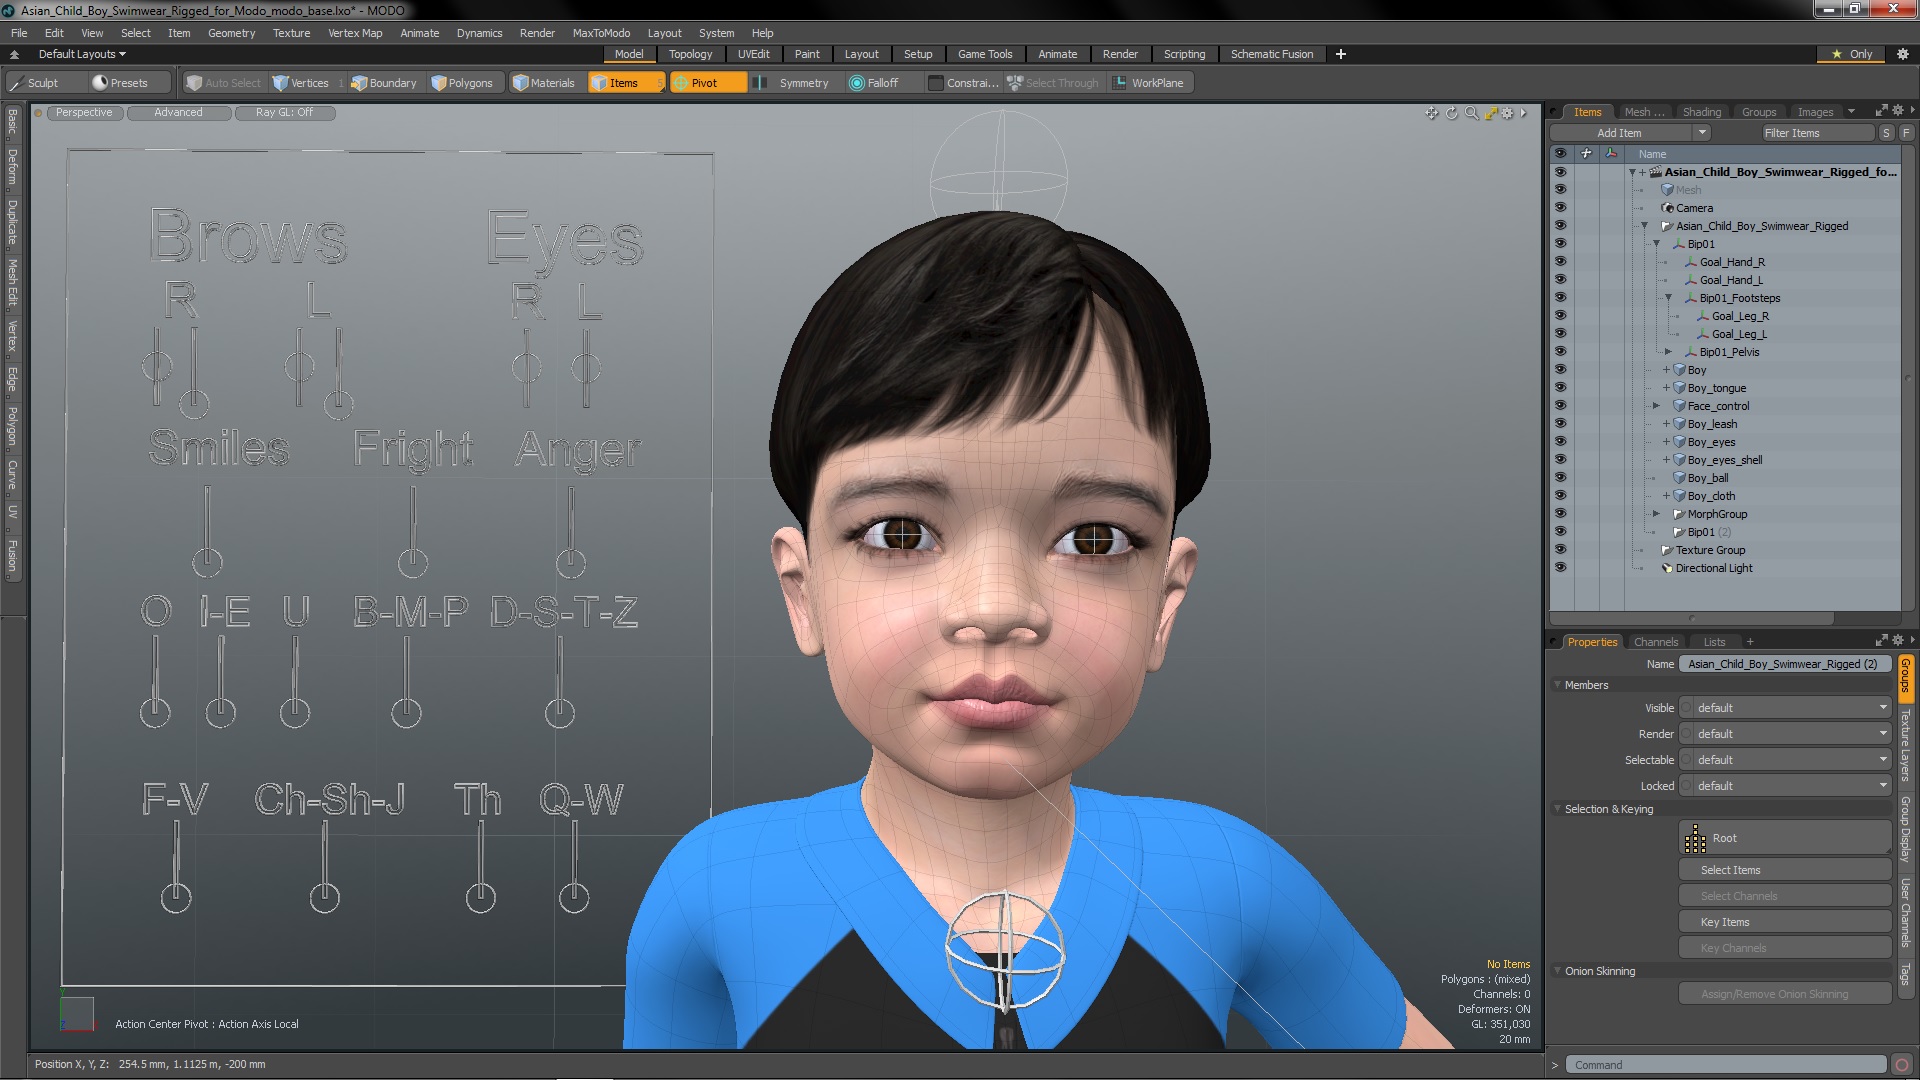Click the F button next to Filter Items
The width and height of the screenshot is (1920, 1080).
(x=1906, y=133)
